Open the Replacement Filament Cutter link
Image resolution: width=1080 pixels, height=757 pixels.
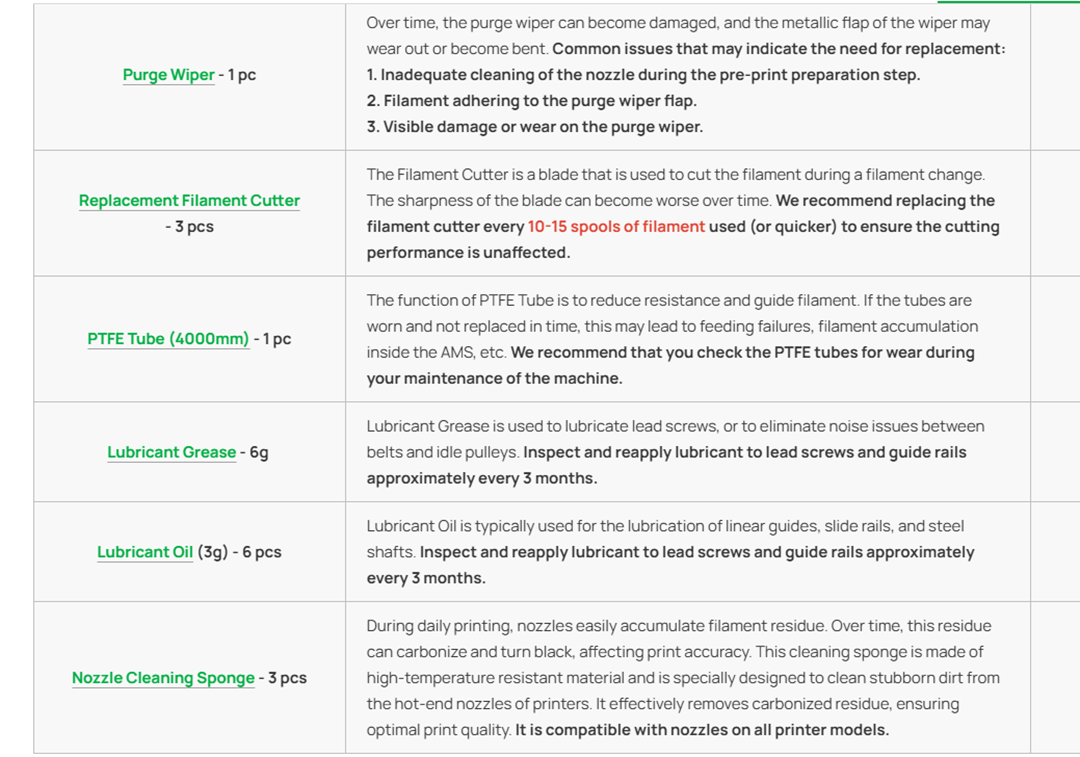pos(189,200)
